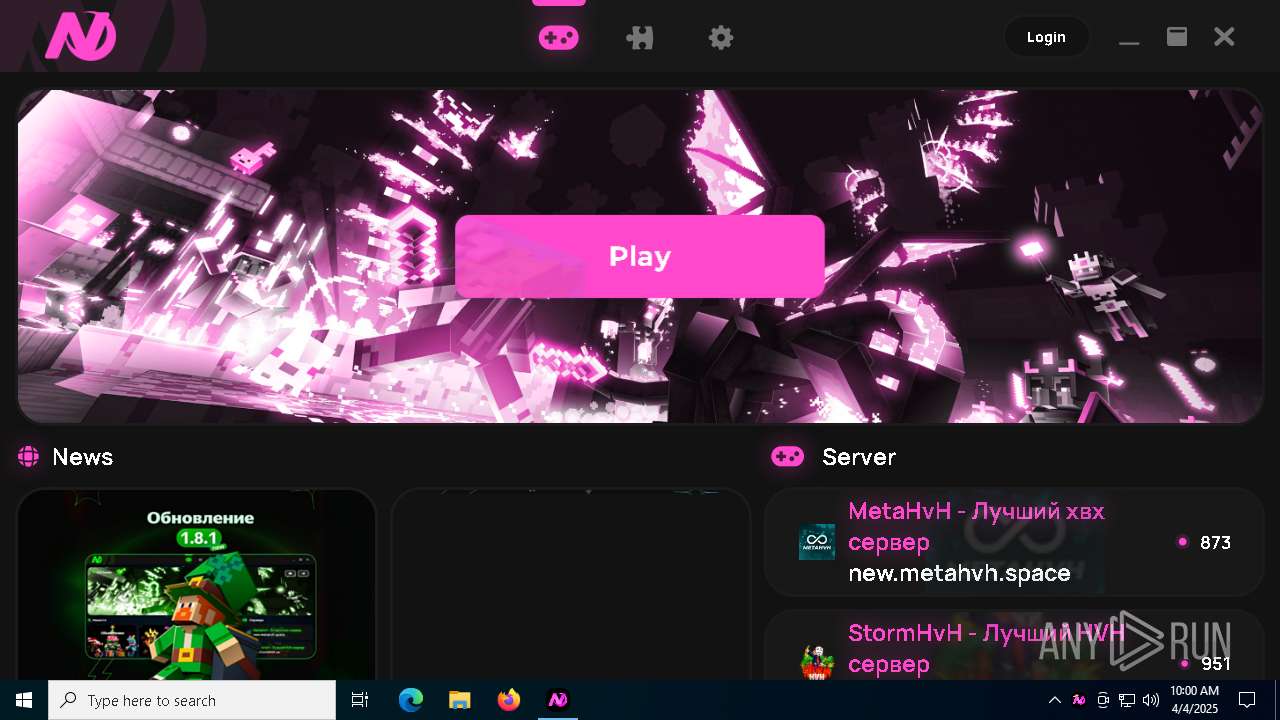Launch Microsoft Edge from taskbar
Image resolution: width=1280 pixels, height=720 pixels.
coord(411,700)
